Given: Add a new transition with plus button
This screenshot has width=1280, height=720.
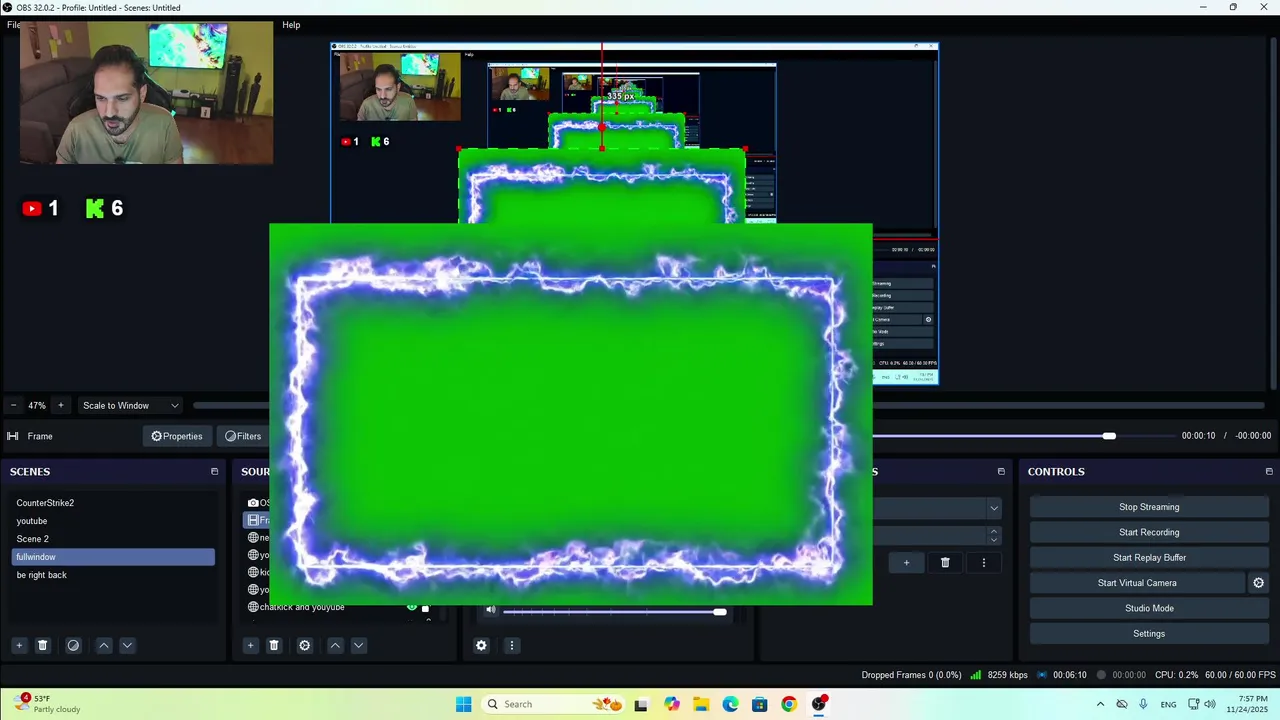Looking at the screenshot, I should click(x=906, y=563).
